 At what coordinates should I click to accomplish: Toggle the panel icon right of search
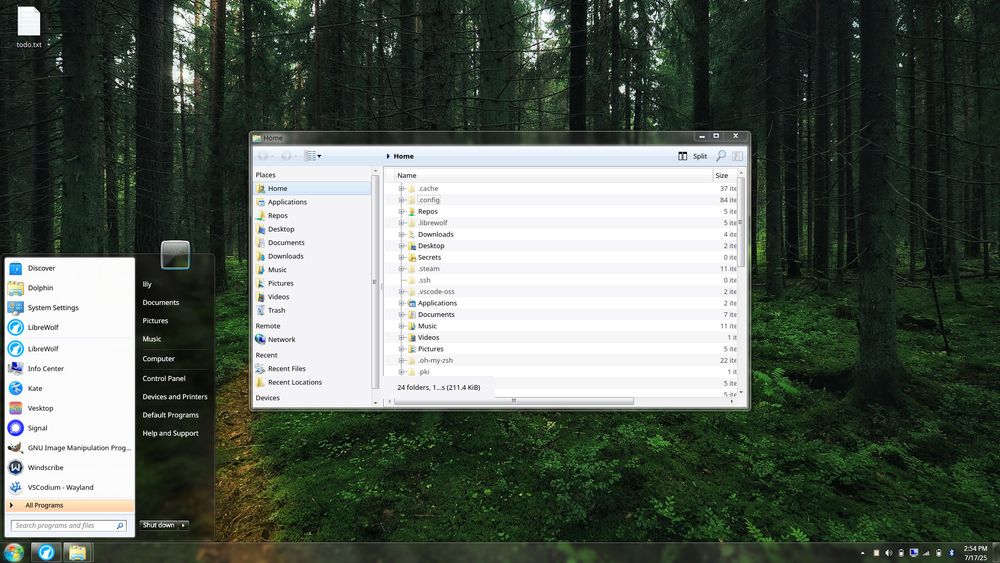coord(737,156)
